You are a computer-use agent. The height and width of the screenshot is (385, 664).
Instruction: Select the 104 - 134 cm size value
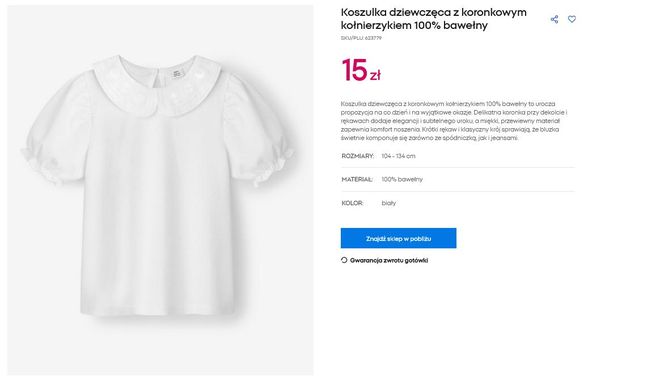pos(398,156)
